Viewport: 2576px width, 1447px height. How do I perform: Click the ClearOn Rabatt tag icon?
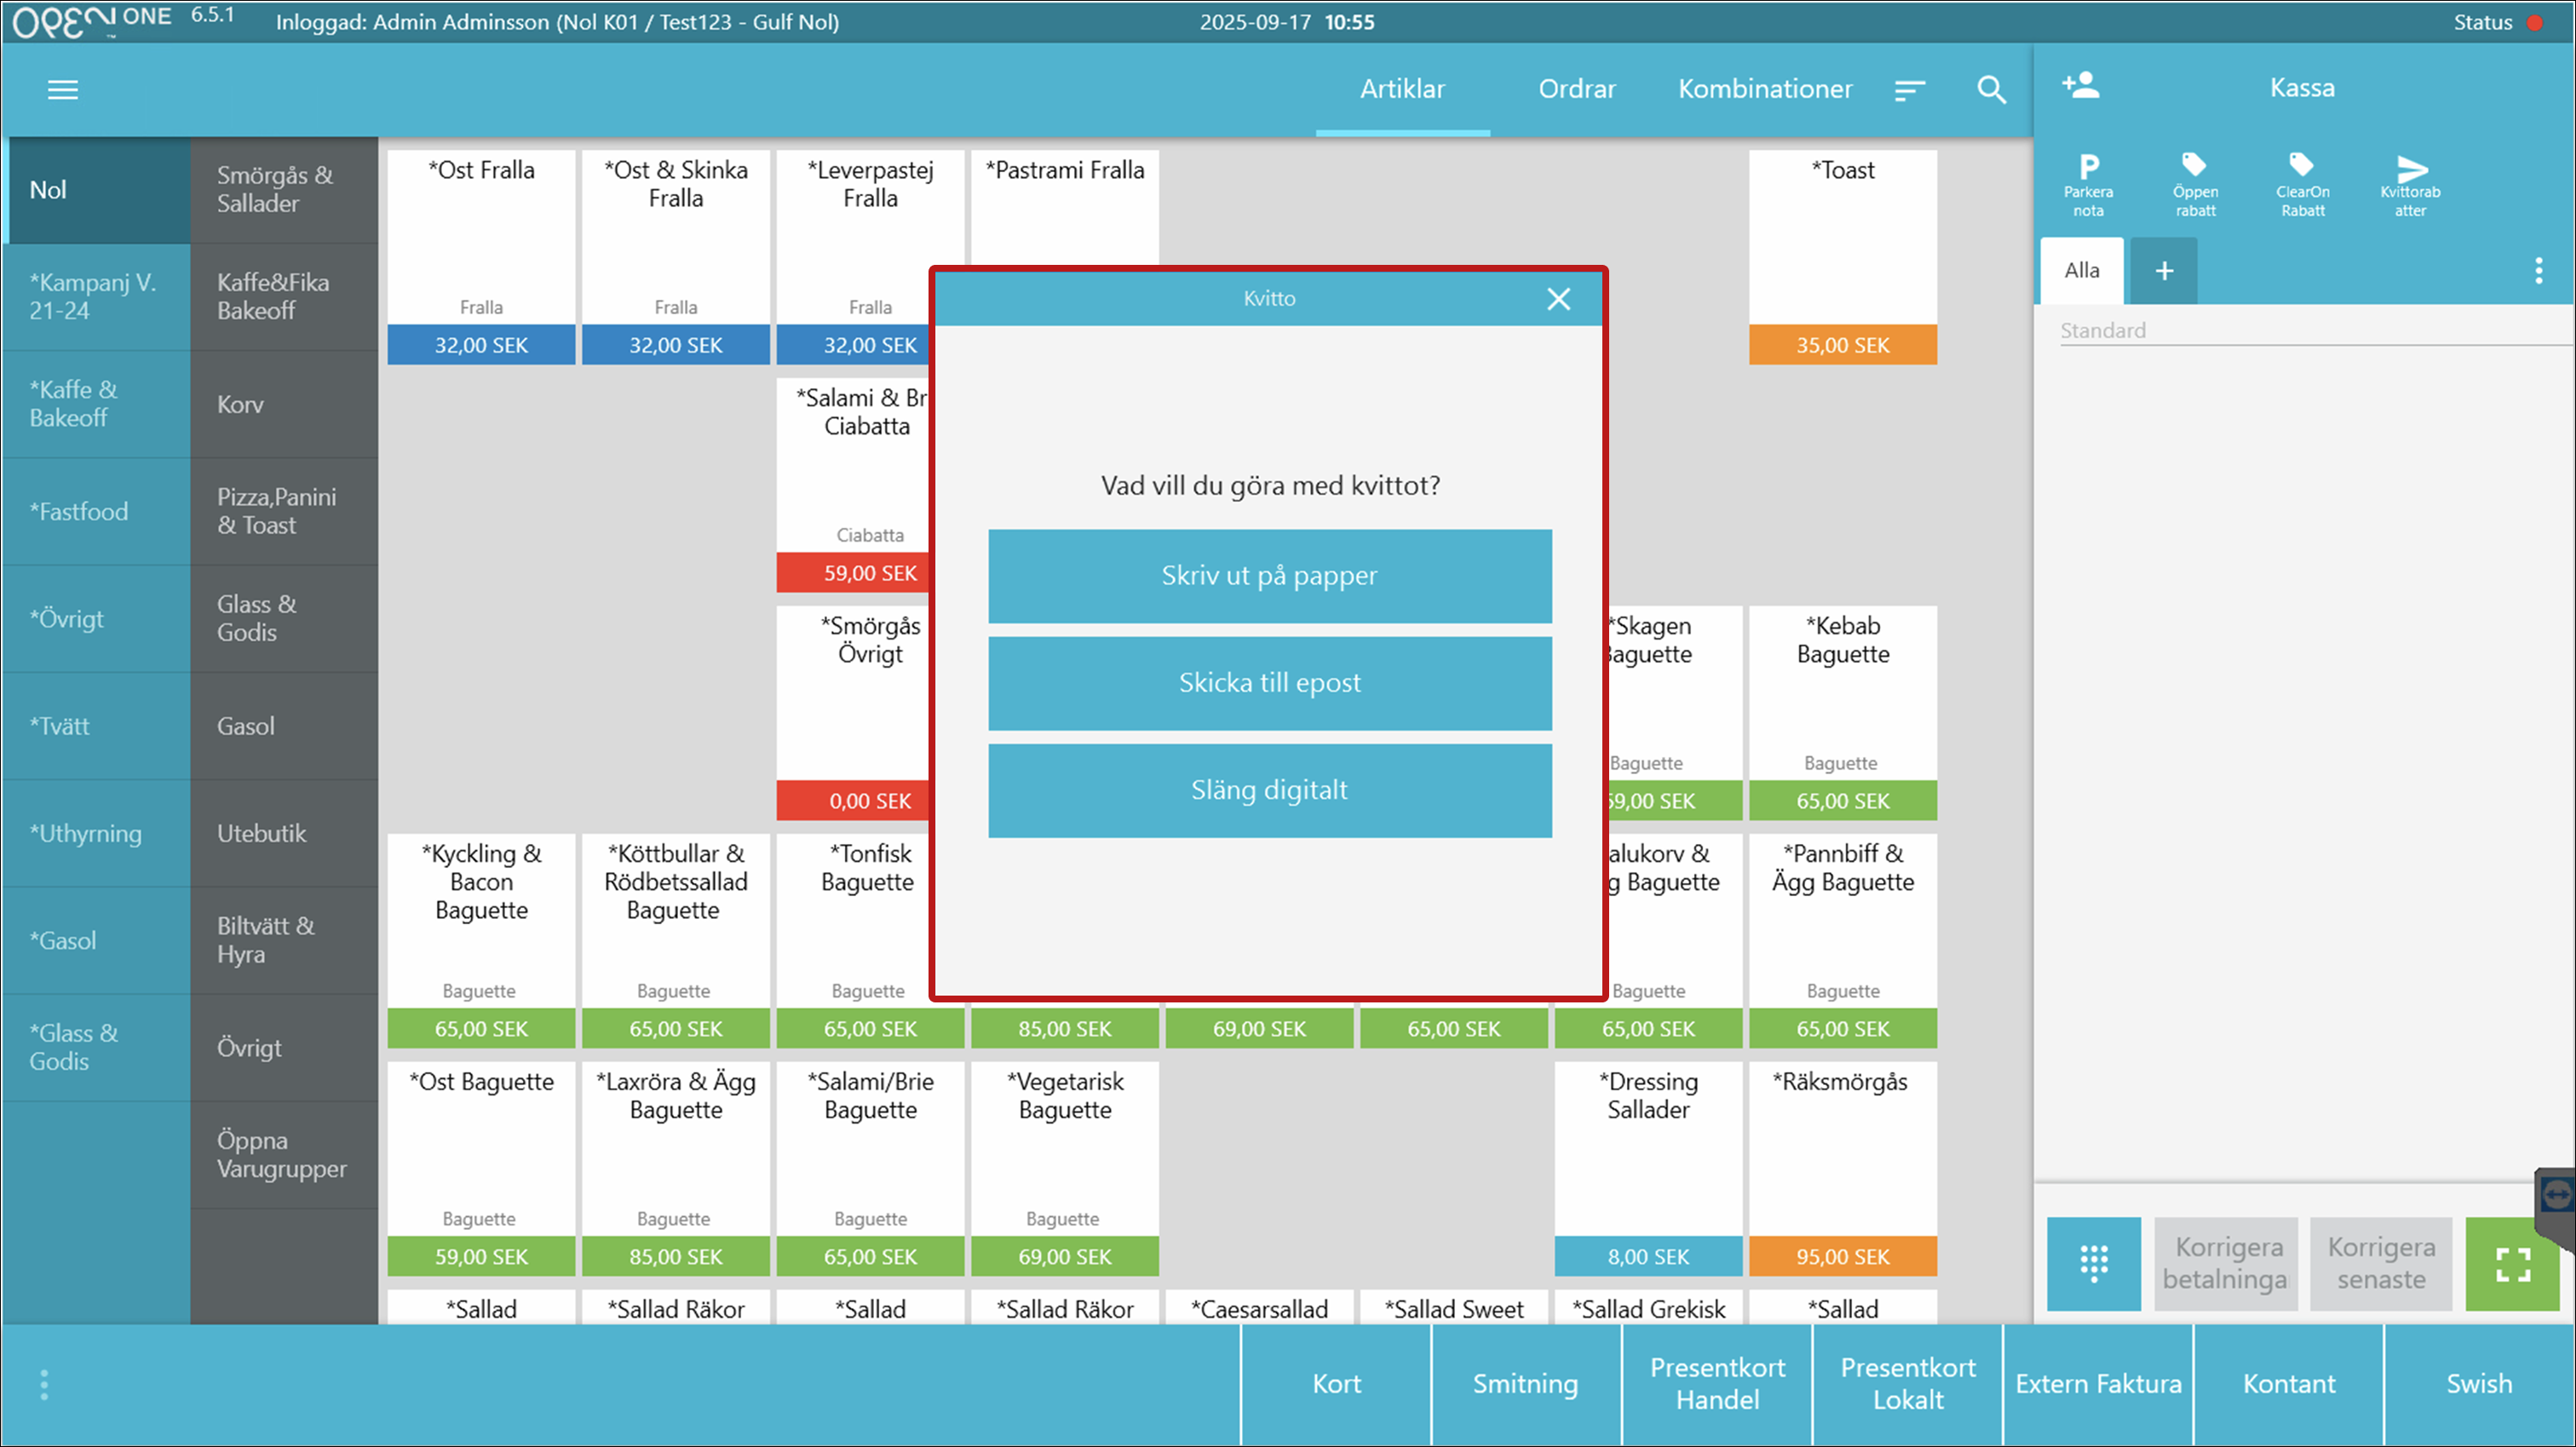pyautogui.click(x=2301, y=165)
